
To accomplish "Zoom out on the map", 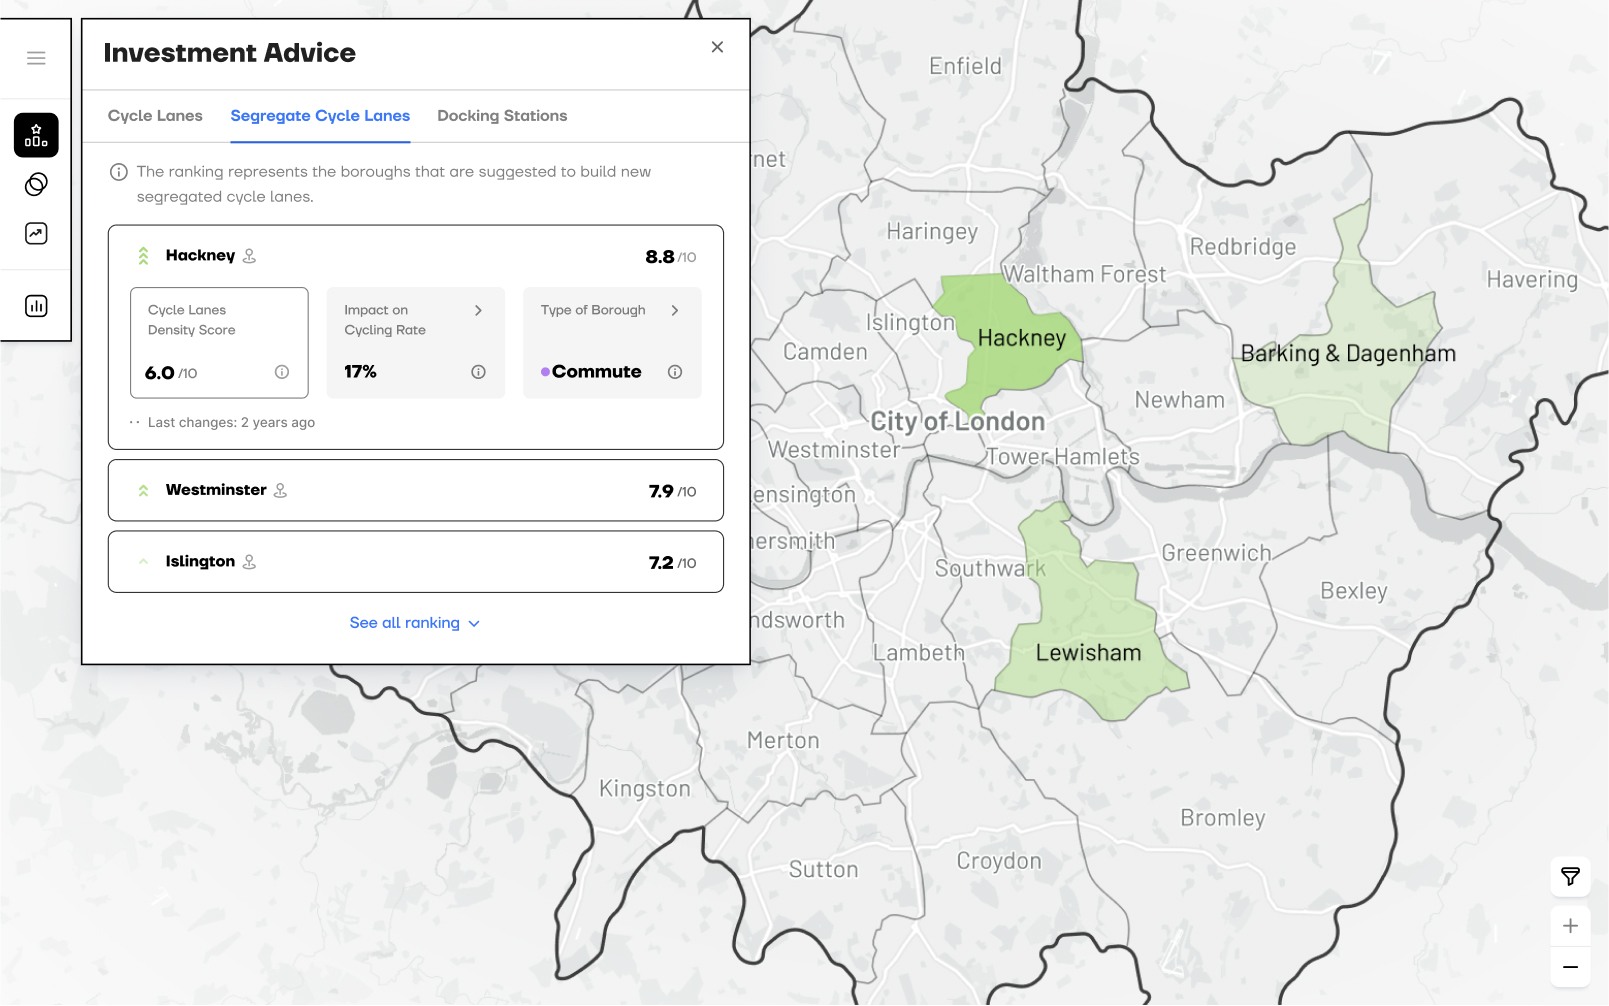I will coord(1570,967).
